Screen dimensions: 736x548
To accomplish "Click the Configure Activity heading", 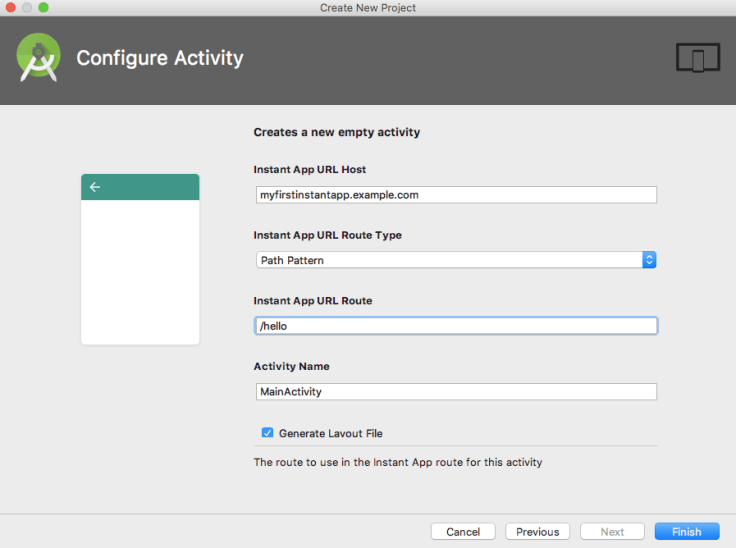I will click(160, 58).
